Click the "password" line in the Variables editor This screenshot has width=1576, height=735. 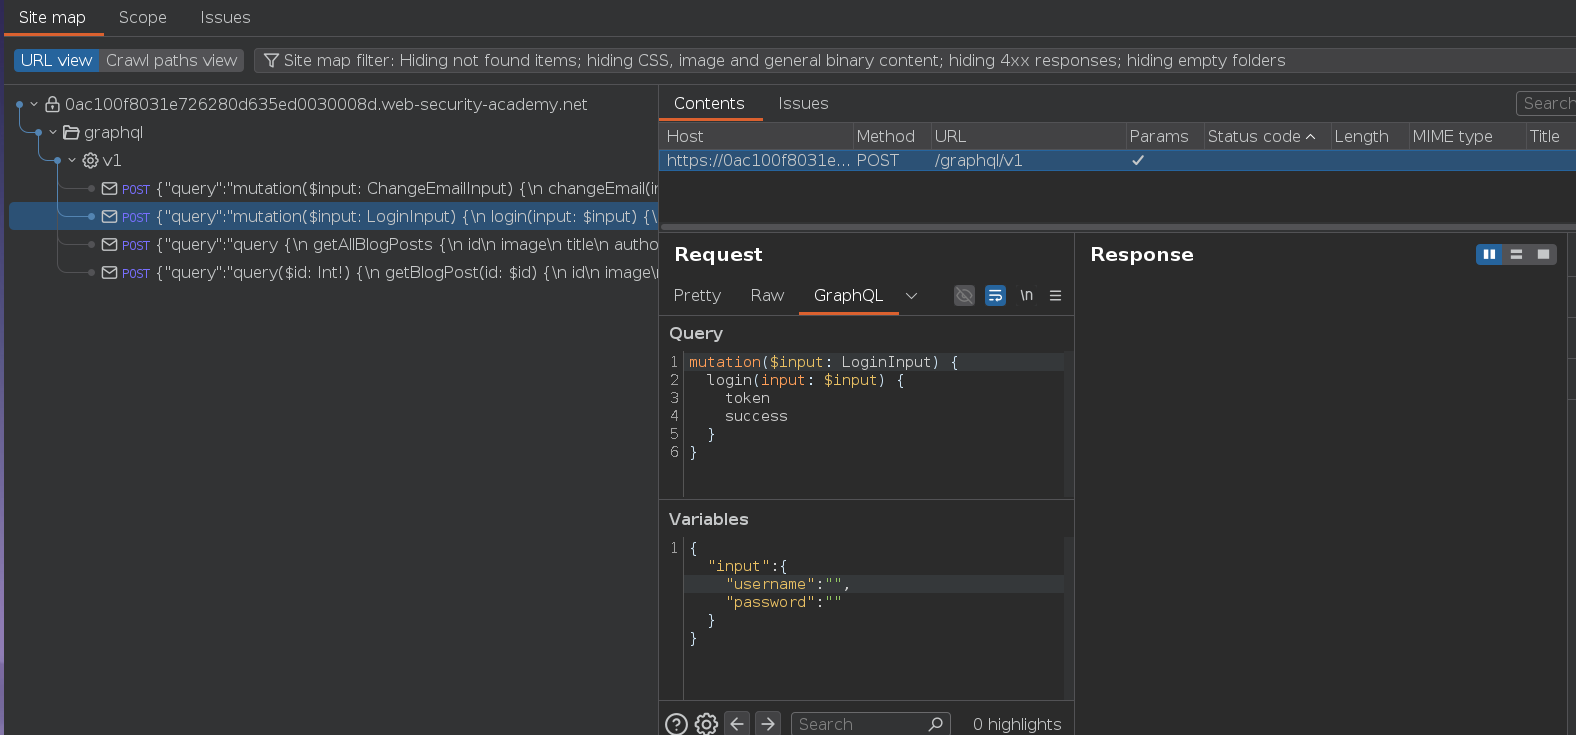[x=873, y=602]
